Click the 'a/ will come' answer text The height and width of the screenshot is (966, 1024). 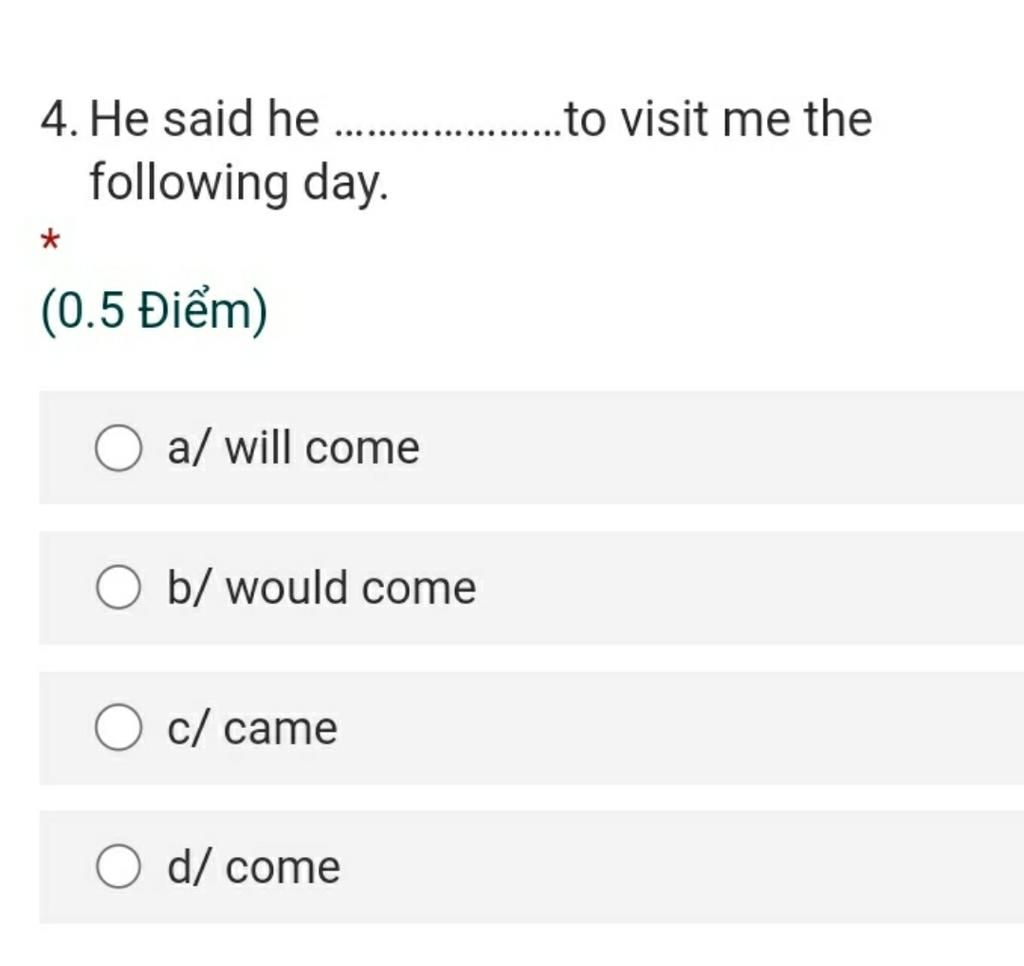point(293,448)
